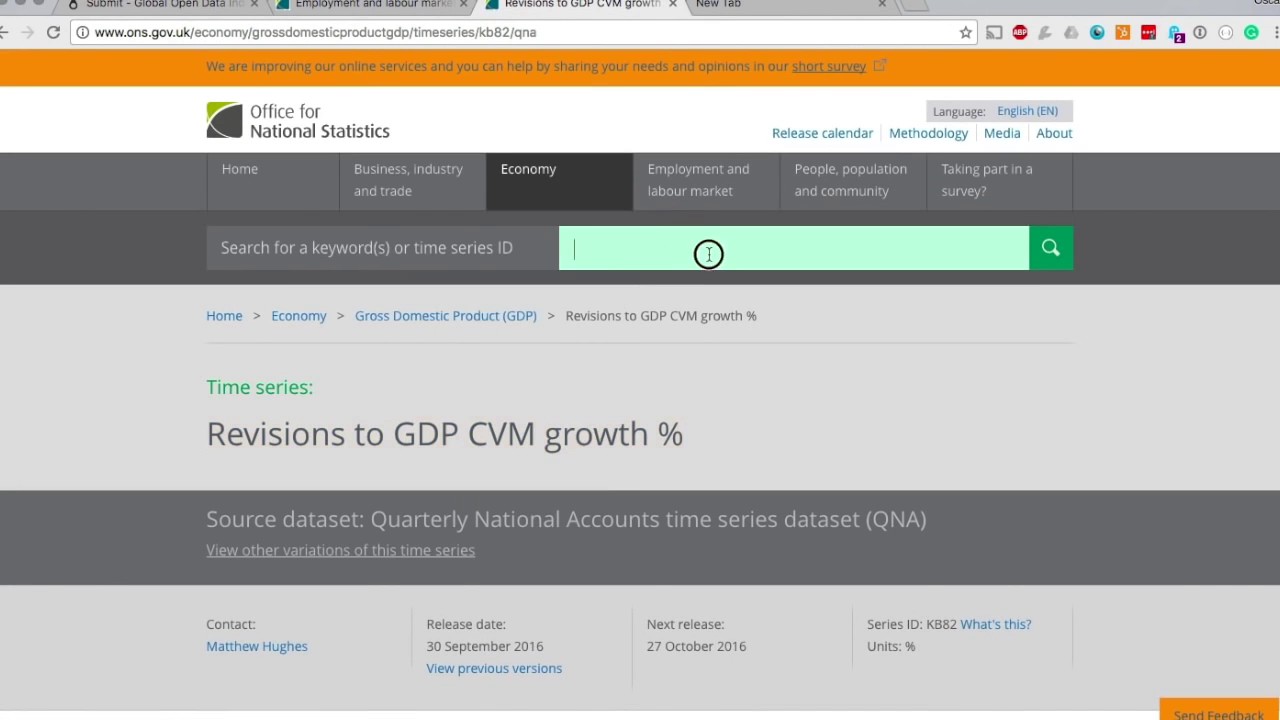Open the HubSpot extension icon
The image size is (1280, 720).
[1123, 32]
